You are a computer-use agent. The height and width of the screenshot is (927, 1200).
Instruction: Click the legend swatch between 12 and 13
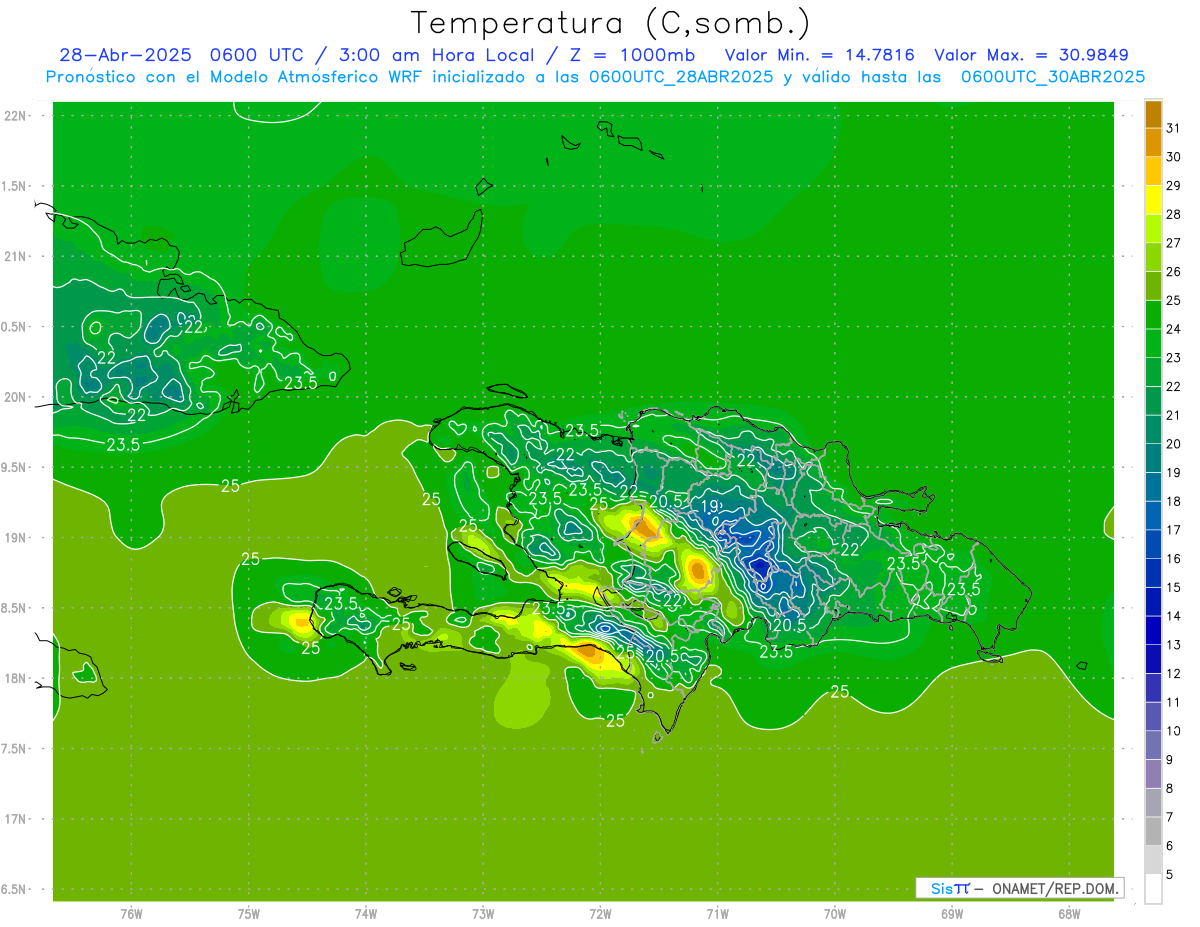1153,659
